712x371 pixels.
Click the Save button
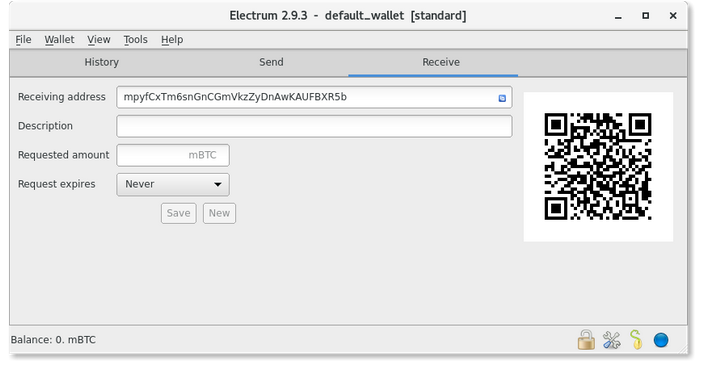coord(178,213)
